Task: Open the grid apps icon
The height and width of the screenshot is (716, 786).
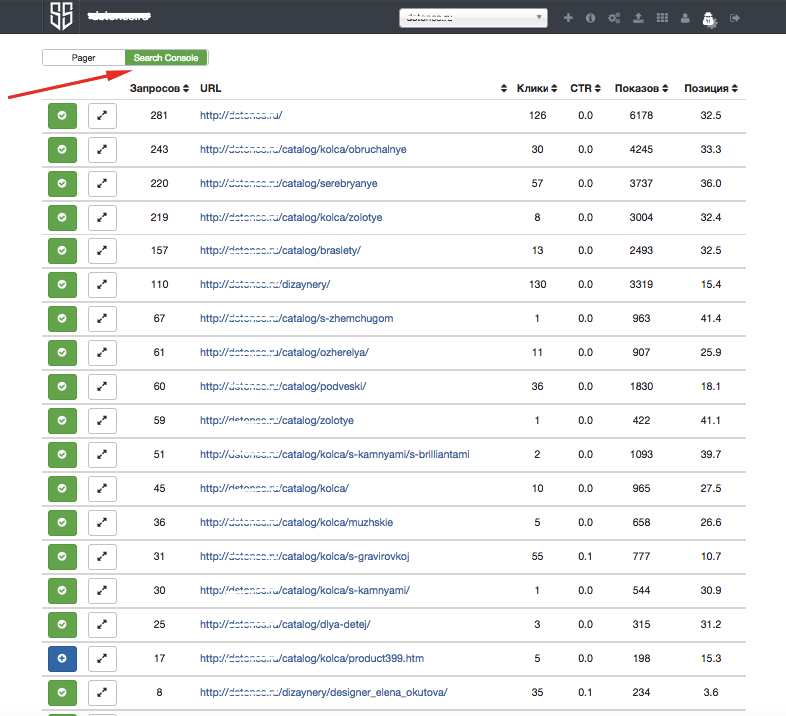Action: 662,18
